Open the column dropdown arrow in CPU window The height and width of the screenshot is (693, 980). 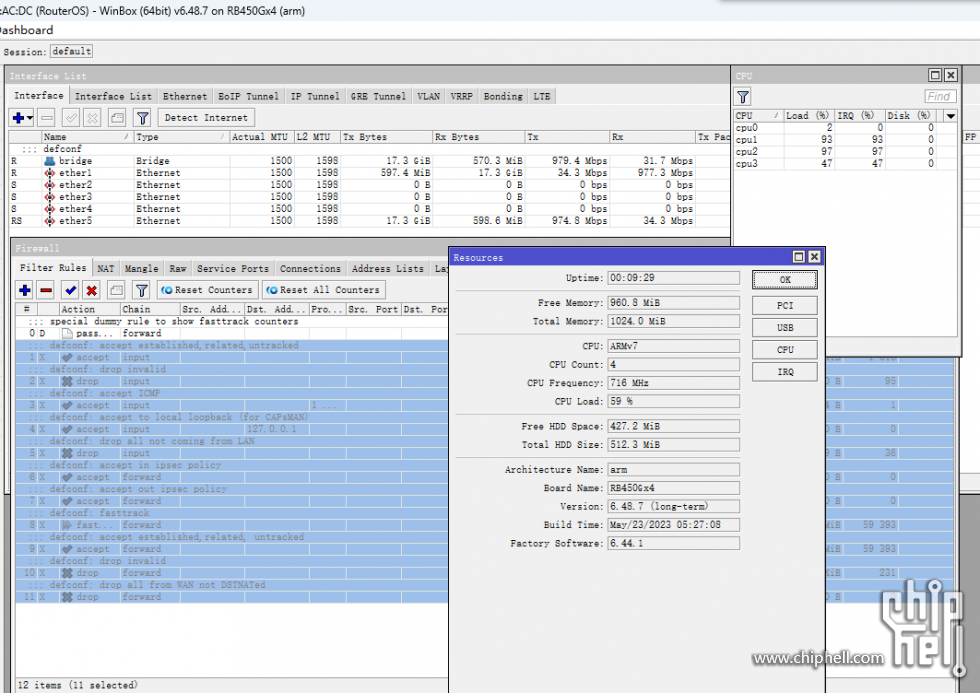[x=951, y=116]
